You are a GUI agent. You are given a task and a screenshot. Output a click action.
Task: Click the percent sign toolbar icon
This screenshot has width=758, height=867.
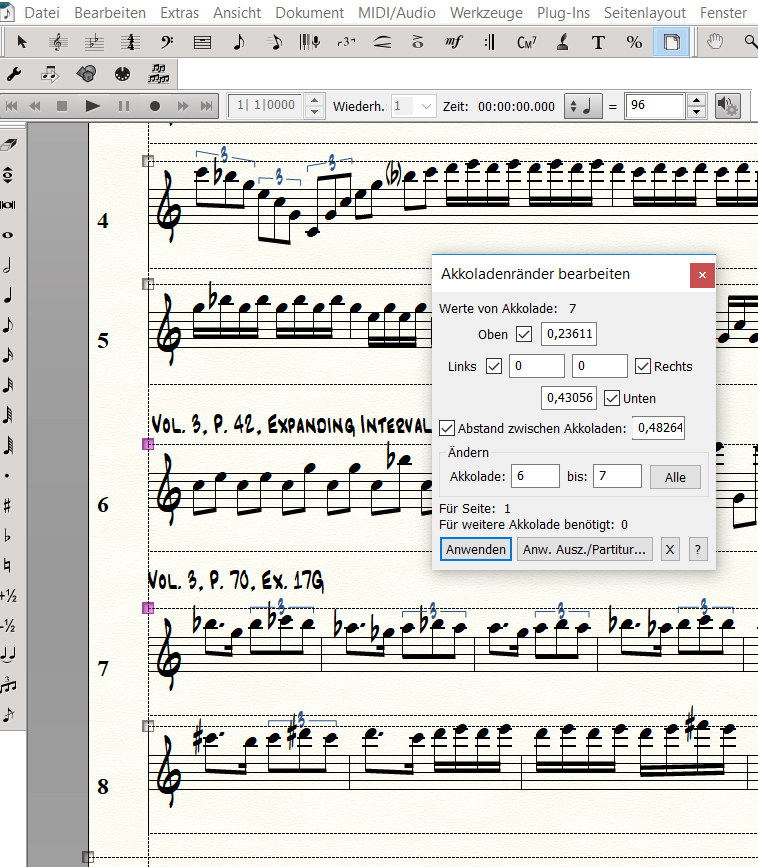point(634,42)
